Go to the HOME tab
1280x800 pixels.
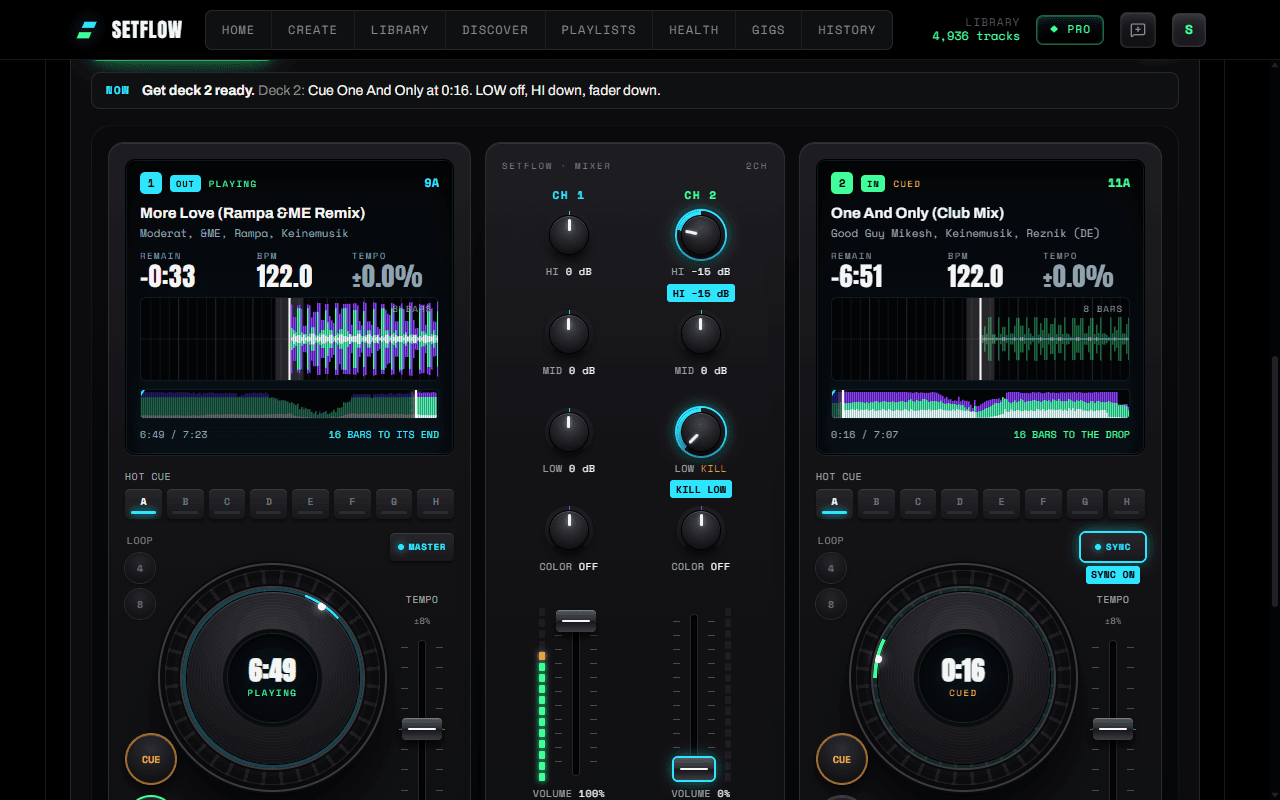click(x=238, y=30)
